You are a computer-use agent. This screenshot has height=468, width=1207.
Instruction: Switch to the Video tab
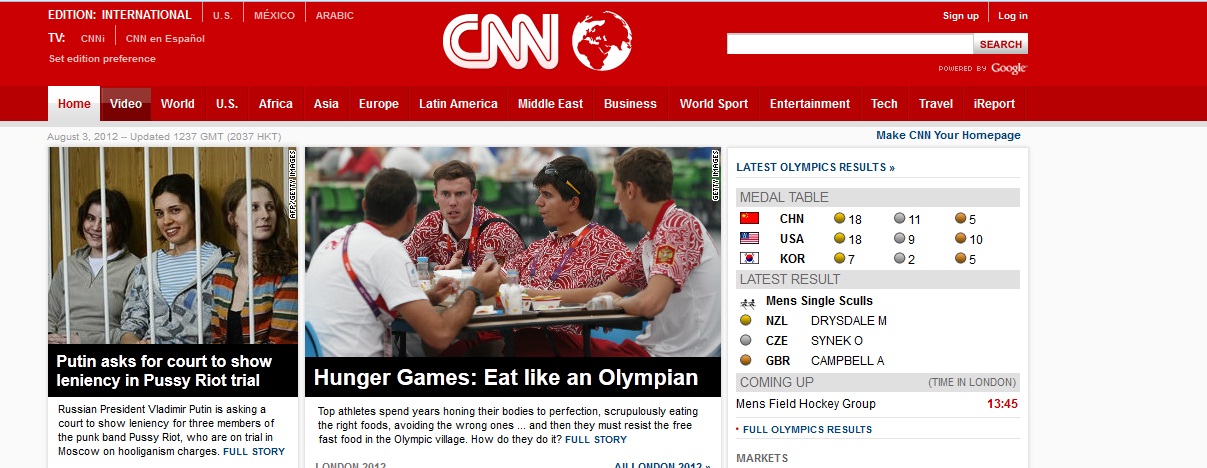click(x=126, y=104)
